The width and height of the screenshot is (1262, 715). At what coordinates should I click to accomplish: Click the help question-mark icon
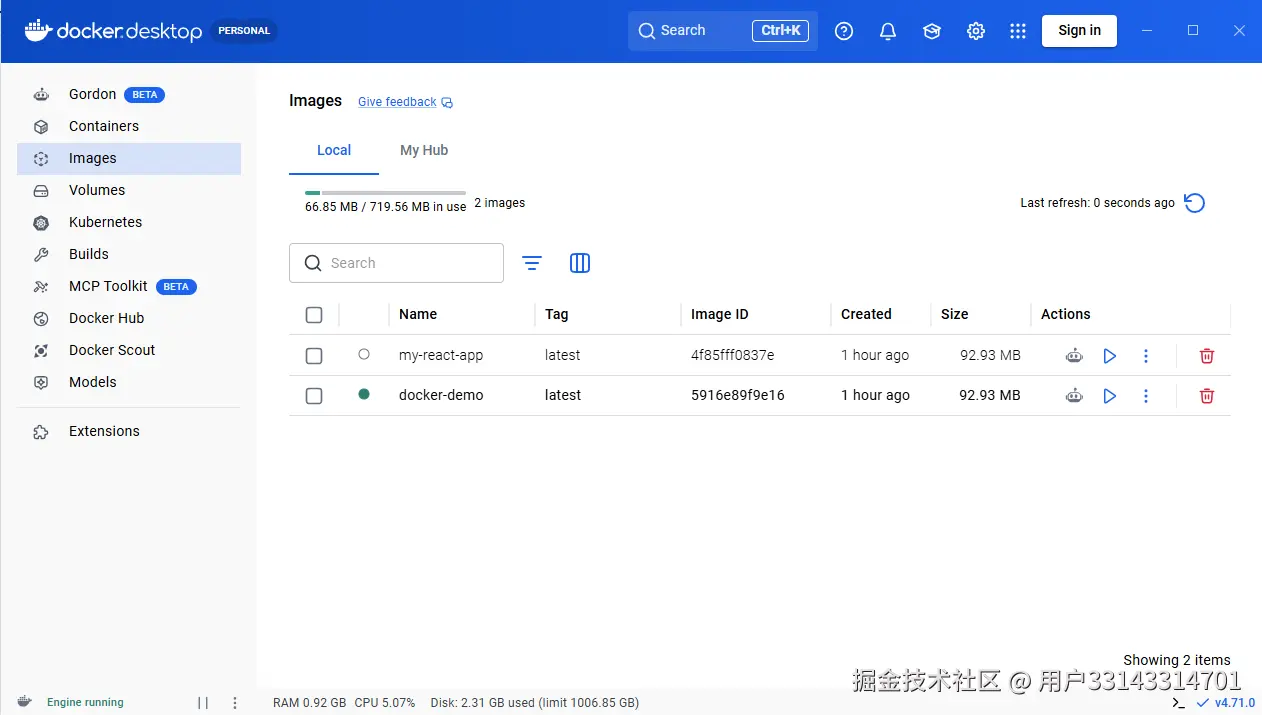pos(844,31)
